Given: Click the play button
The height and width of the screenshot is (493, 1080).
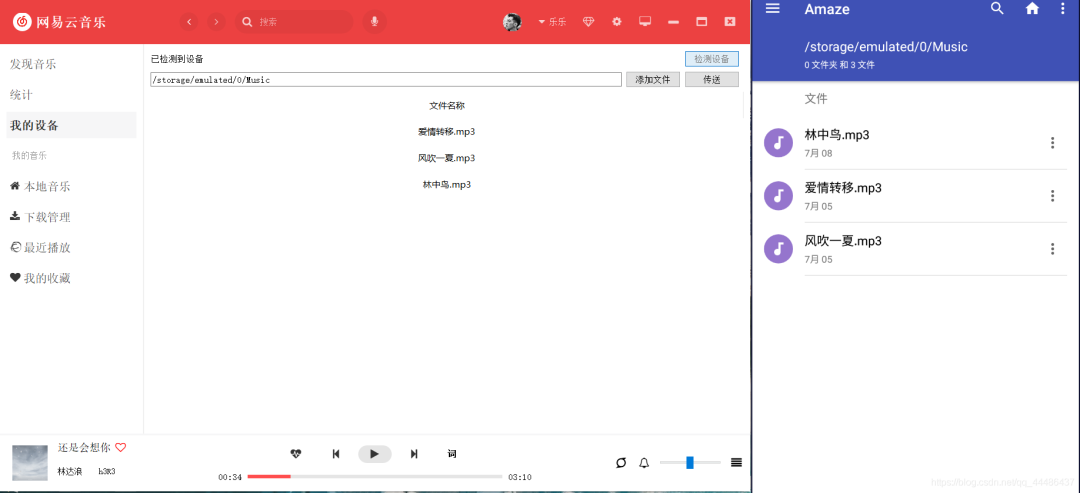Looking at the screenshot, I should coord(375,454).
